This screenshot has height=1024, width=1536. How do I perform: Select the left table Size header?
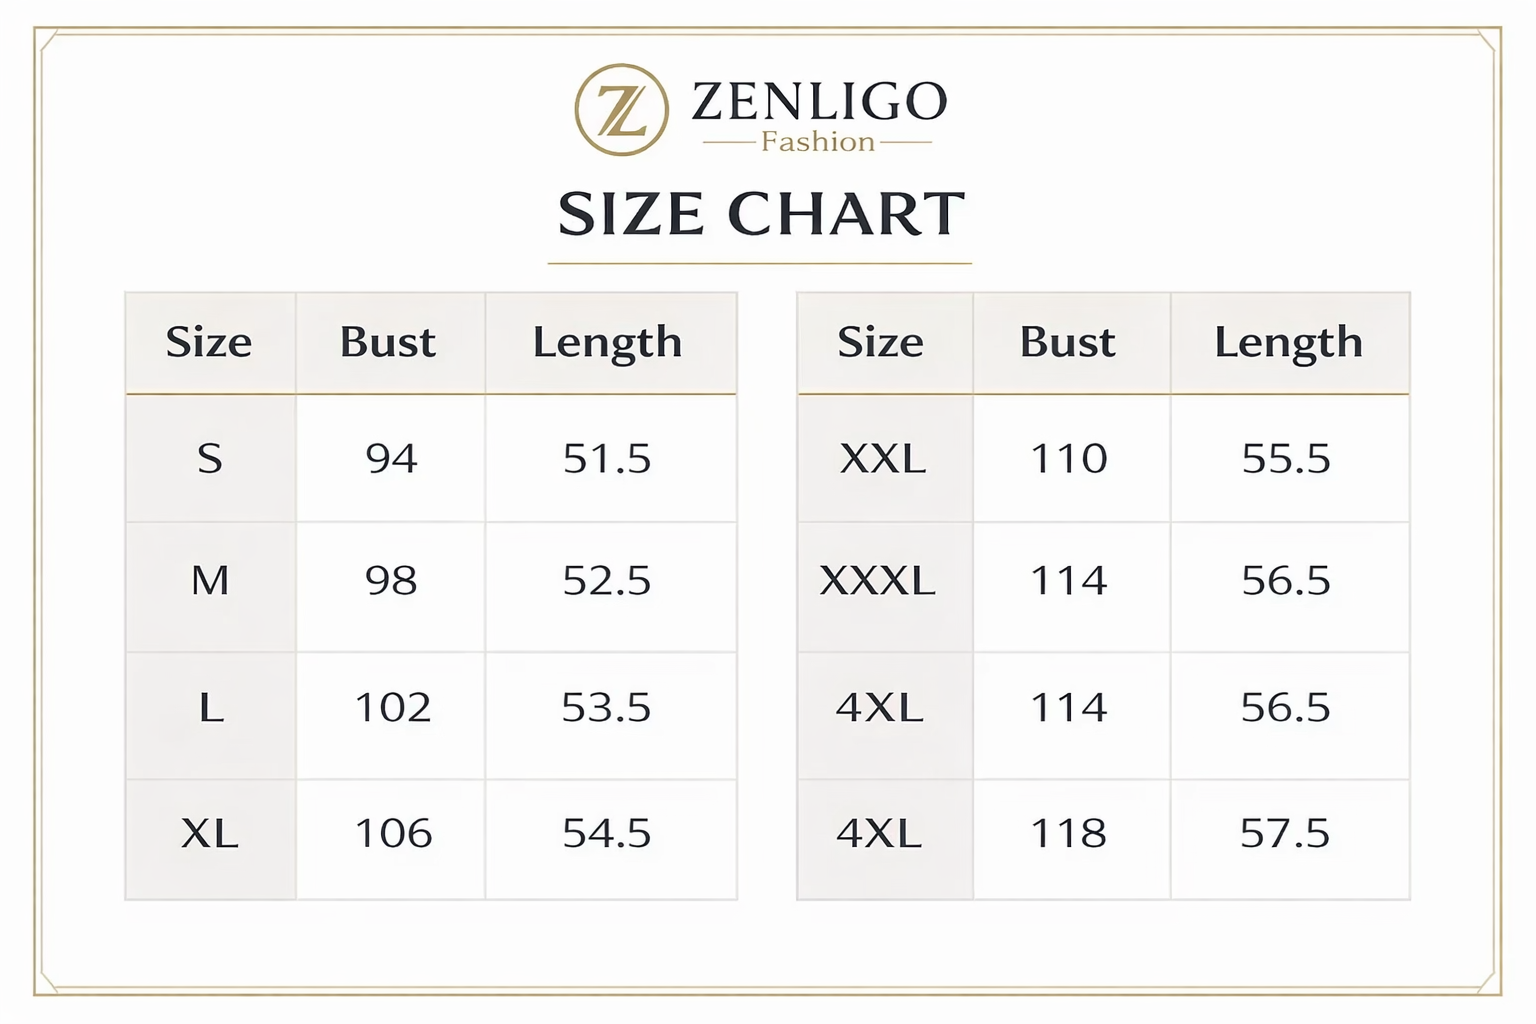pos(209,342)
